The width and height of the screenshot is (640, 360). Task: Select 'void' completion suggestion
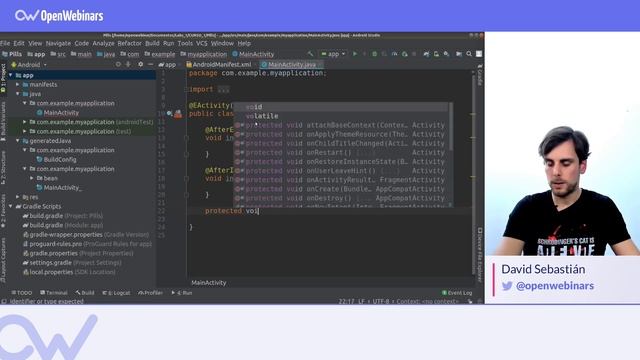point(342,107)
